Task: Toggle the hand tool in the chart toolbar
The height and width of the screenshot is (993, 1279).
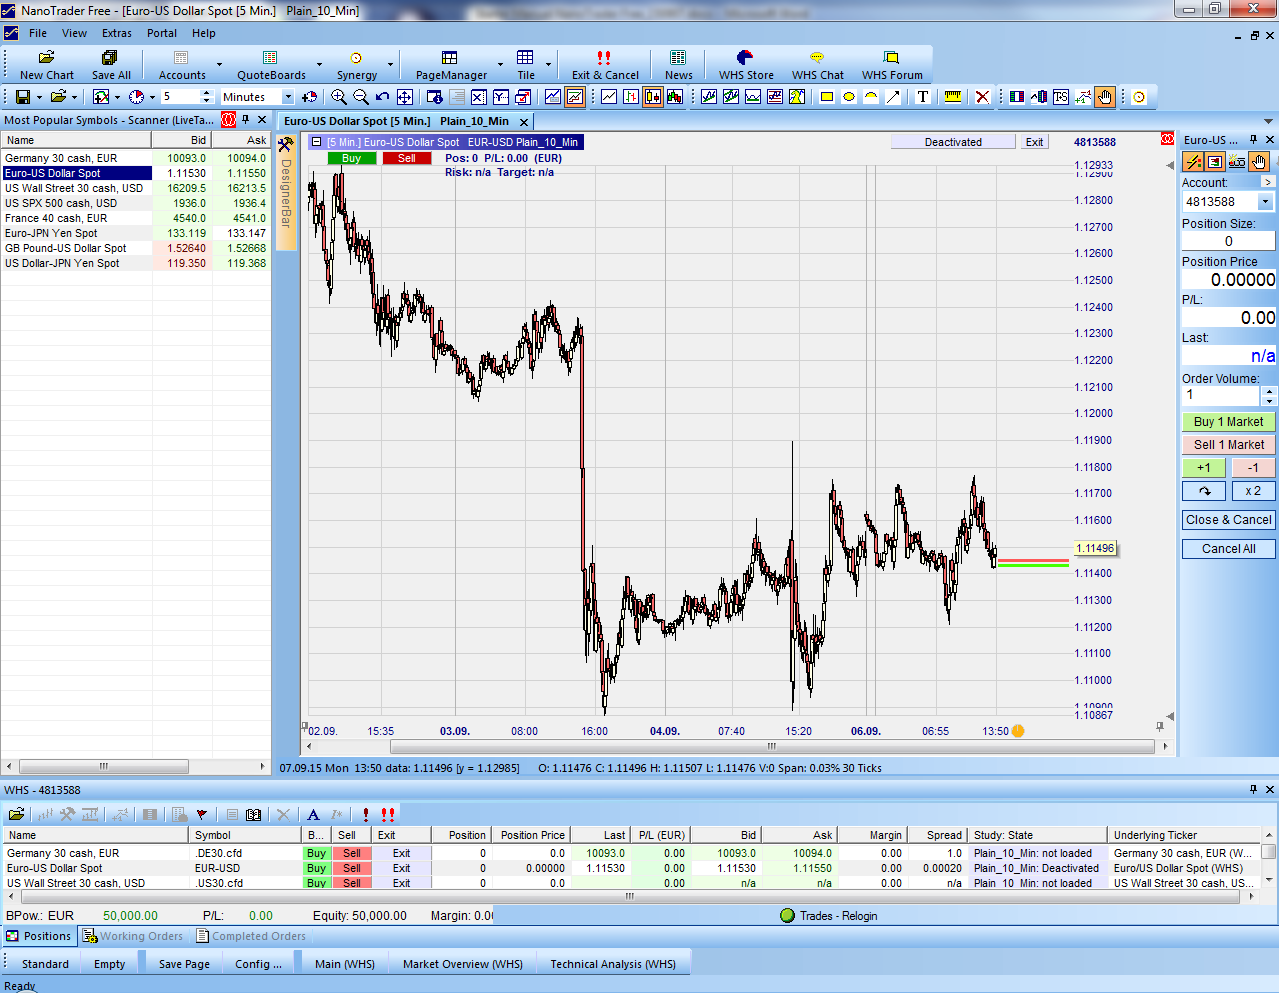Action: (1105, 97)
